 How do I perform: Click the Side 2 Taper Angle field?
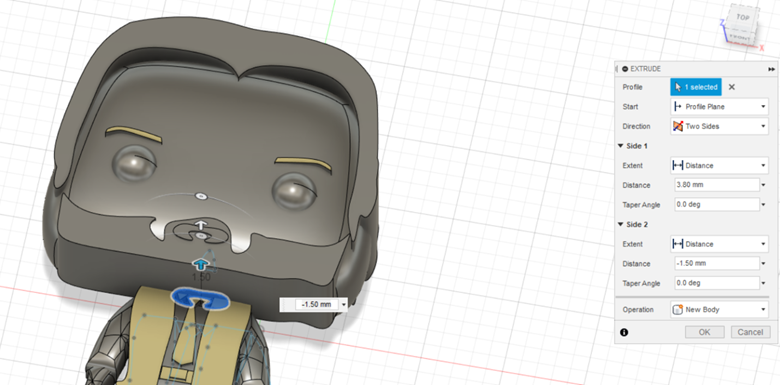(716, 283)
